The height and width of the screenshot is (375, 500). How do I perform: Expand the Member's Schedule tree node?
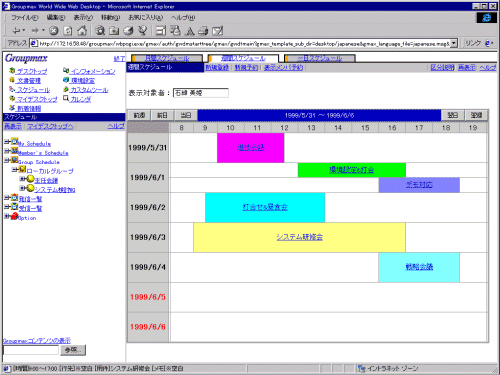coord(7,151)
